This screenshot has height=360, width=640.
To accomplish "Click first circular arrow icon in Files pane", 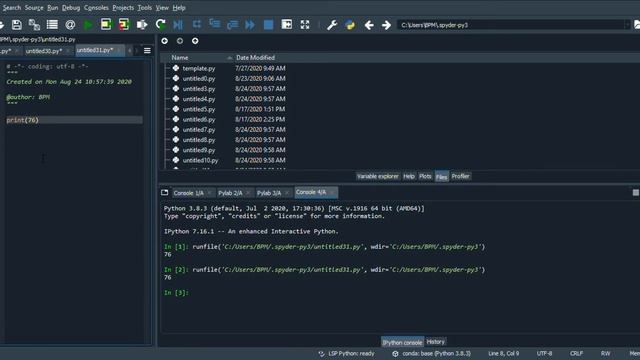I will [164, 41].
